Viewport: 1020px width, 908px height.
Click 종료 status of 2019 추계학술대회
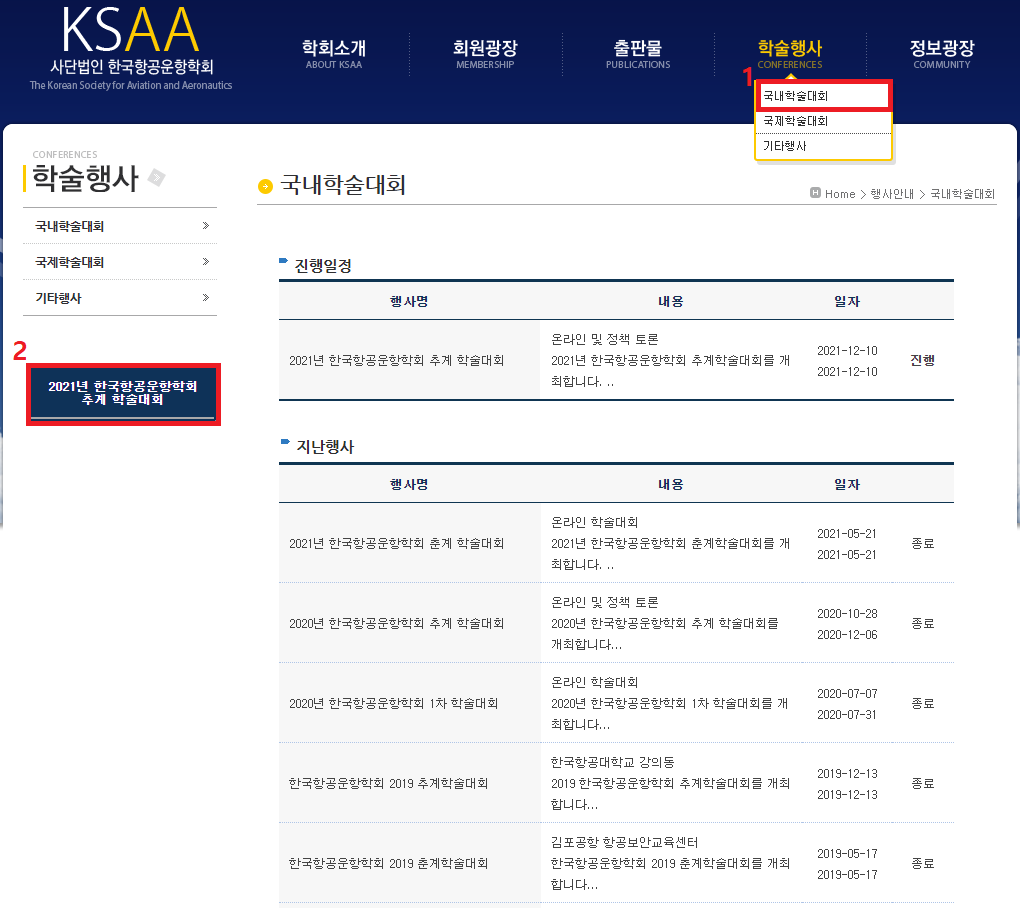click(x=922, y=783)
